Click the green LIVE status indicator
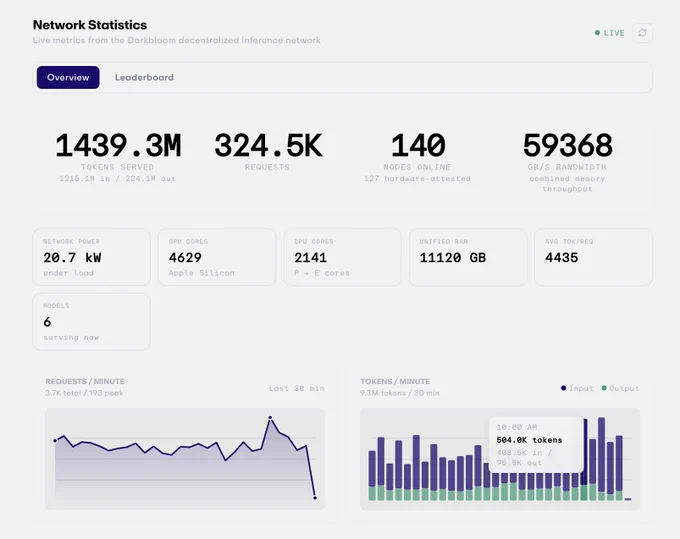The width and height of the screenshot is (680, 539). 609,33
